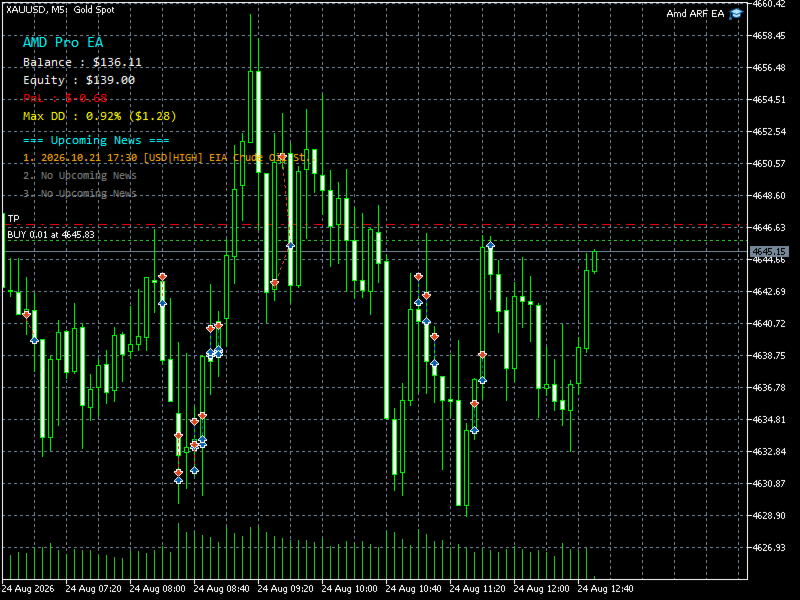Viewport: 800px width, 600px height.
Task: Click news row 3 'No Upcoming News'
Action: tap(80, 193)
